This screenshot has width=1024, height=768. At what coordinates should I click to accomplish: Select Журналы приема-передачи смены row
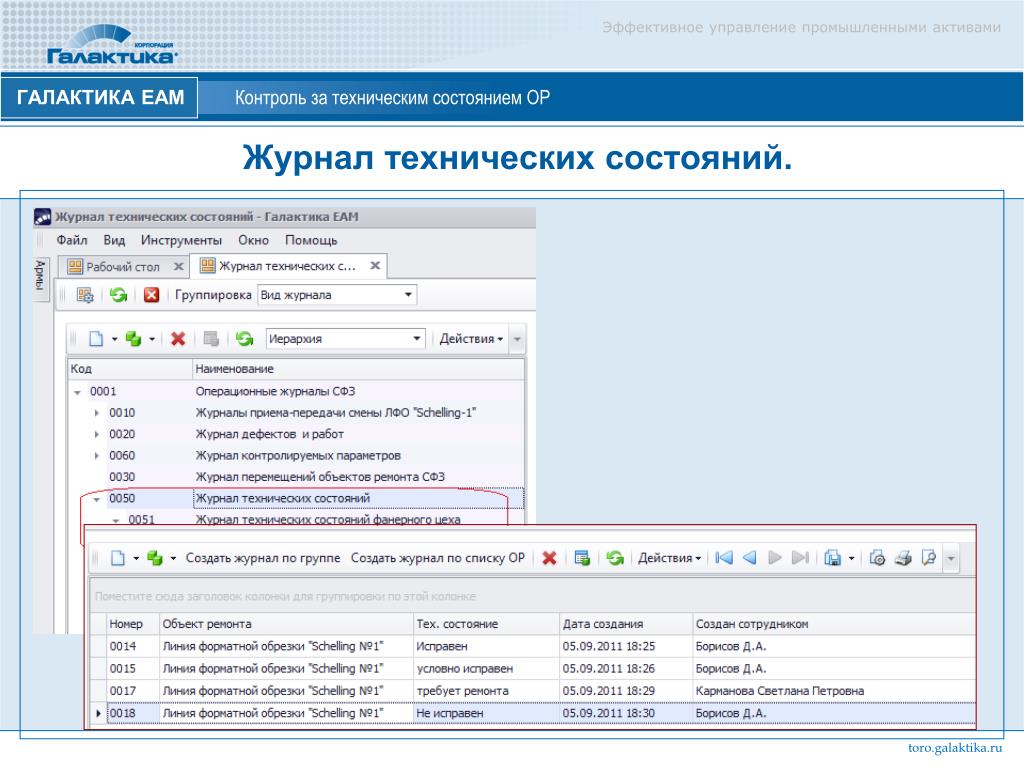point(296,413)
